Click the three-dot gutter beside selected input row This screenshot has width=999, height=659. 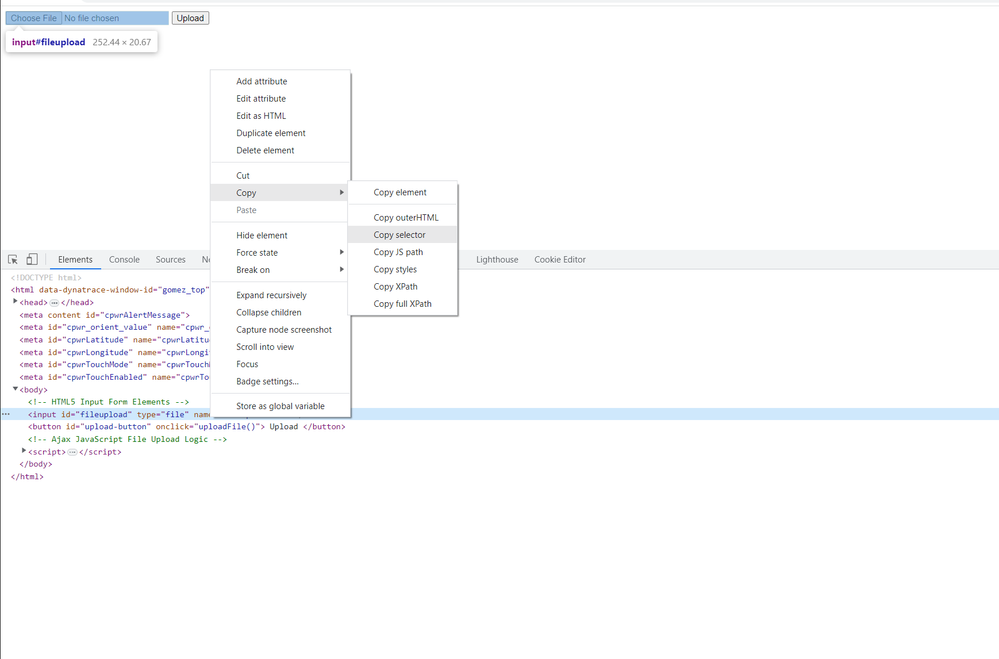coord(6,414)
